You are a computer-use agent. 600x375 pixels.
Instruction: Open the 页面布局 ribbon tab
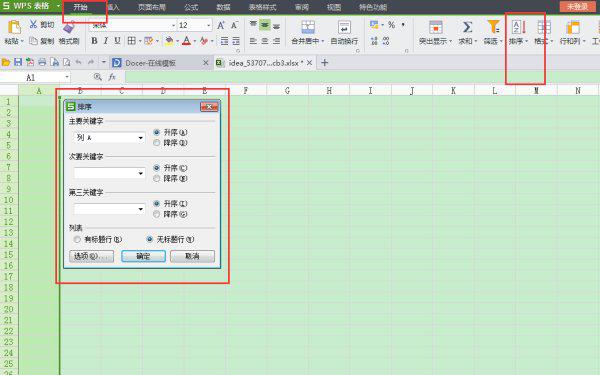pos(152,7)
